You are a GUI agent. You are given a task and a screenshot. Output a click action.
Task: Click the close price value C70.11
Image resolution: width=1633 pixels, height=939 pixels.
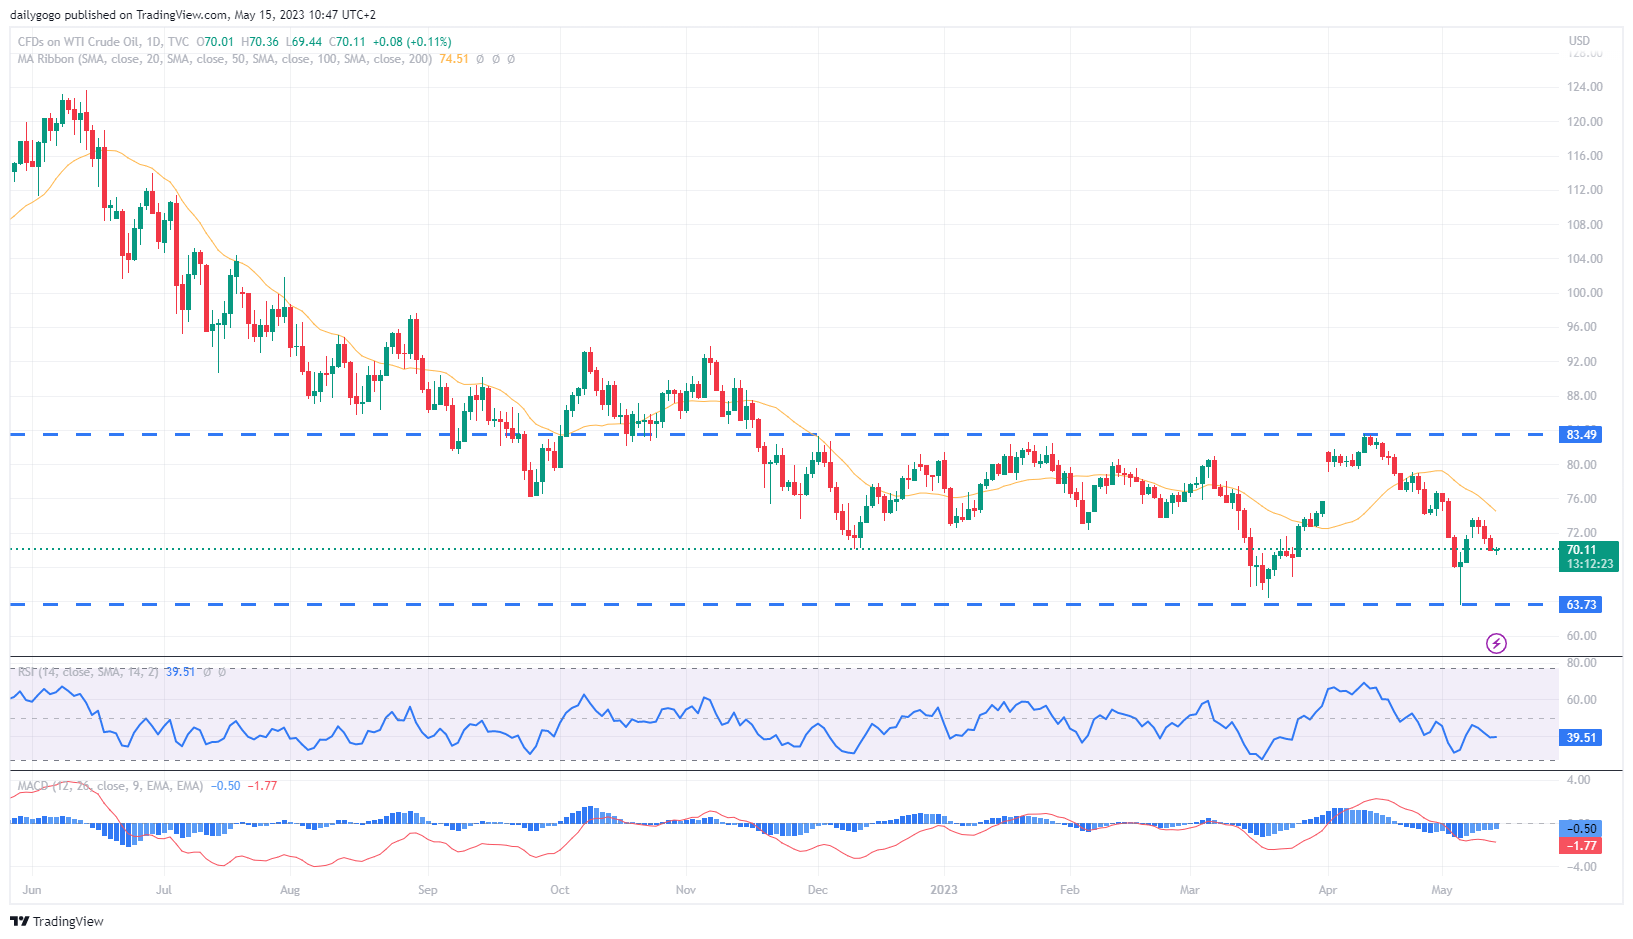point(347,42)
